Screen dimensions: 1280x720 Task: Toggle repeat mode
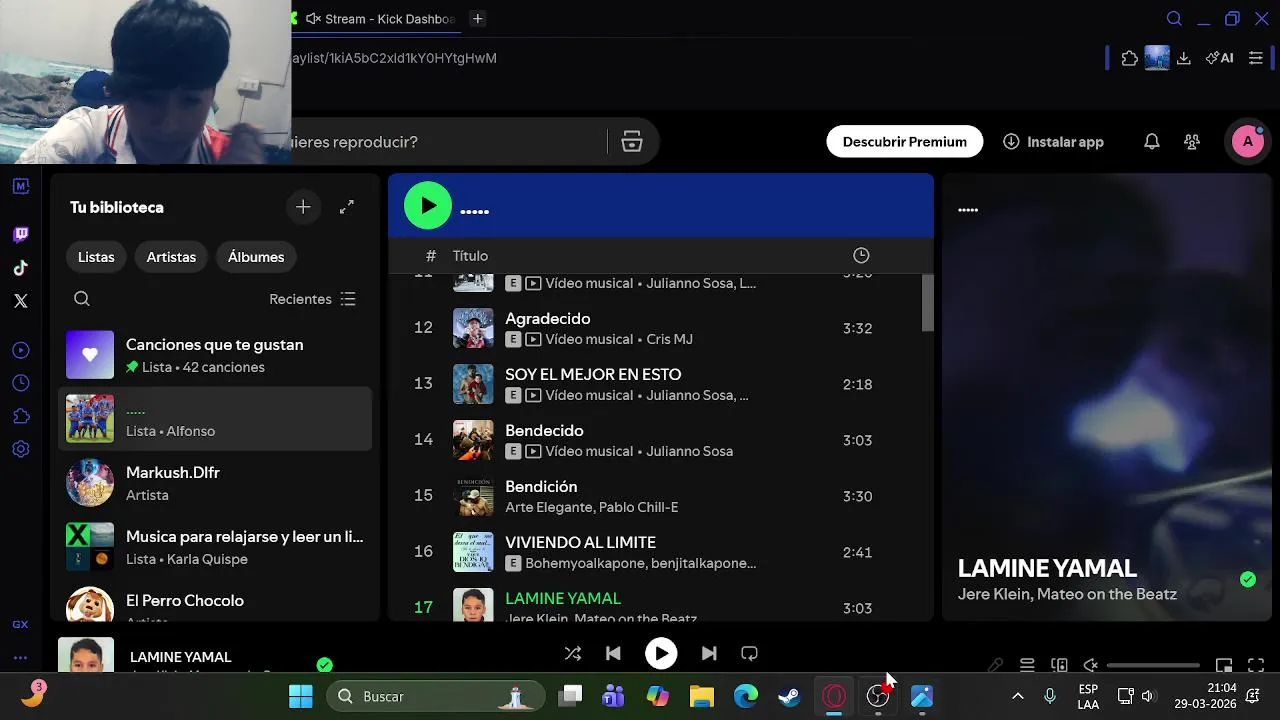coord(749,654)
